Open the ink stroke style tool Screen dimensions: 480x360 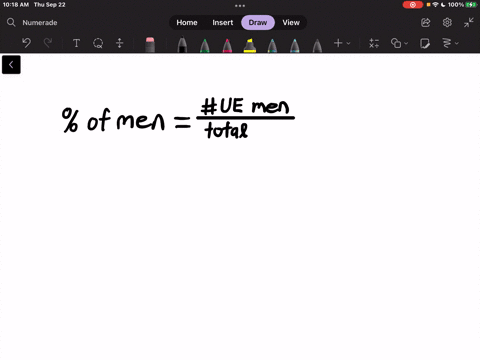[447, 43]
